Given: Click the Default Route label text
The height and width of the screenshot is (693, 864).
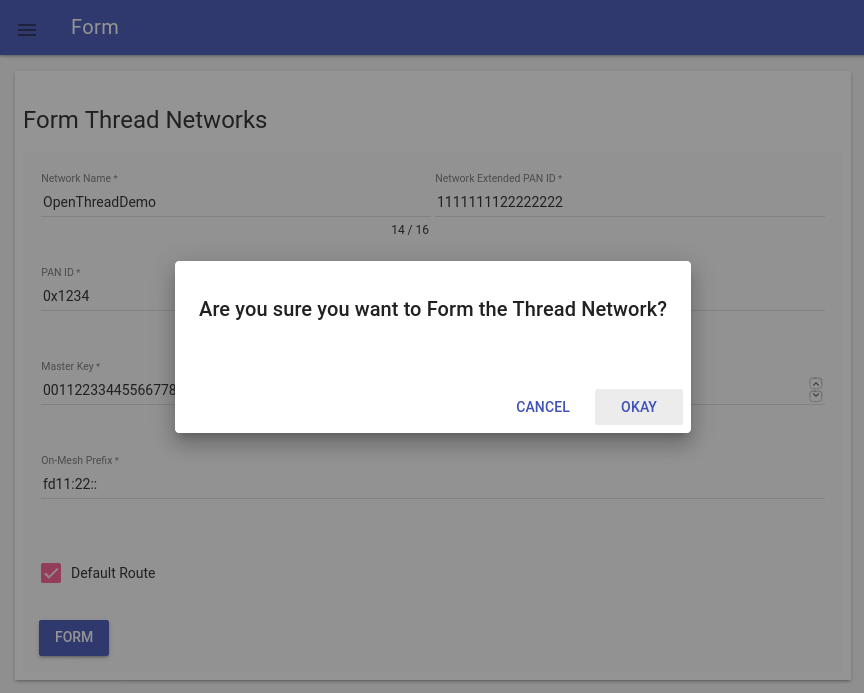Looking at the screenshot, I should click(x=113, y=573).
